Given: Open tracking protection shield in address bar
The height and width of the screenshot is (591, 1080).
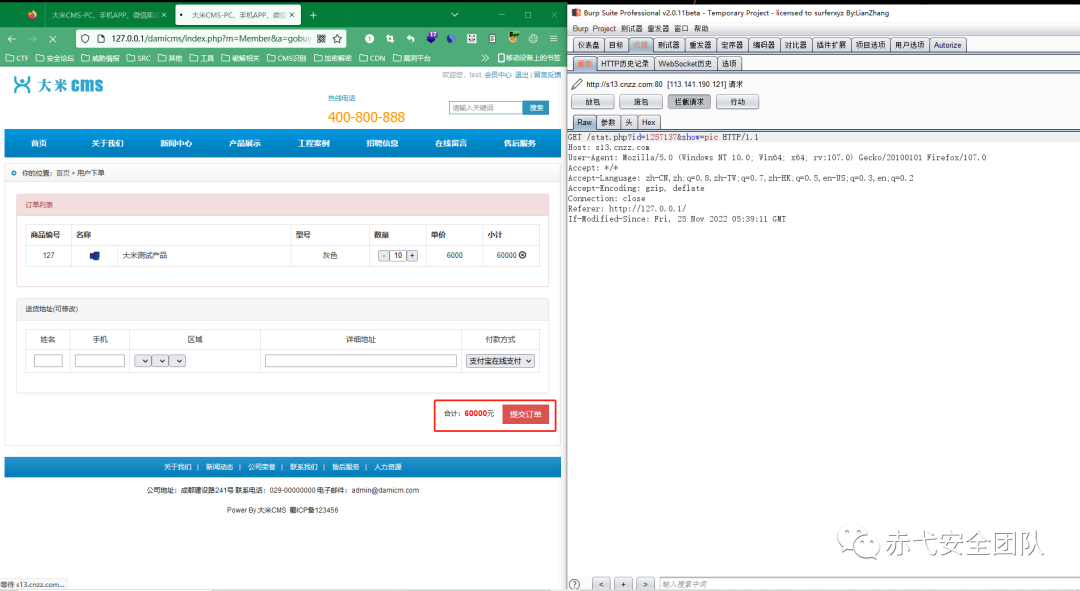Looking at the screenshot, I should 85,39.
